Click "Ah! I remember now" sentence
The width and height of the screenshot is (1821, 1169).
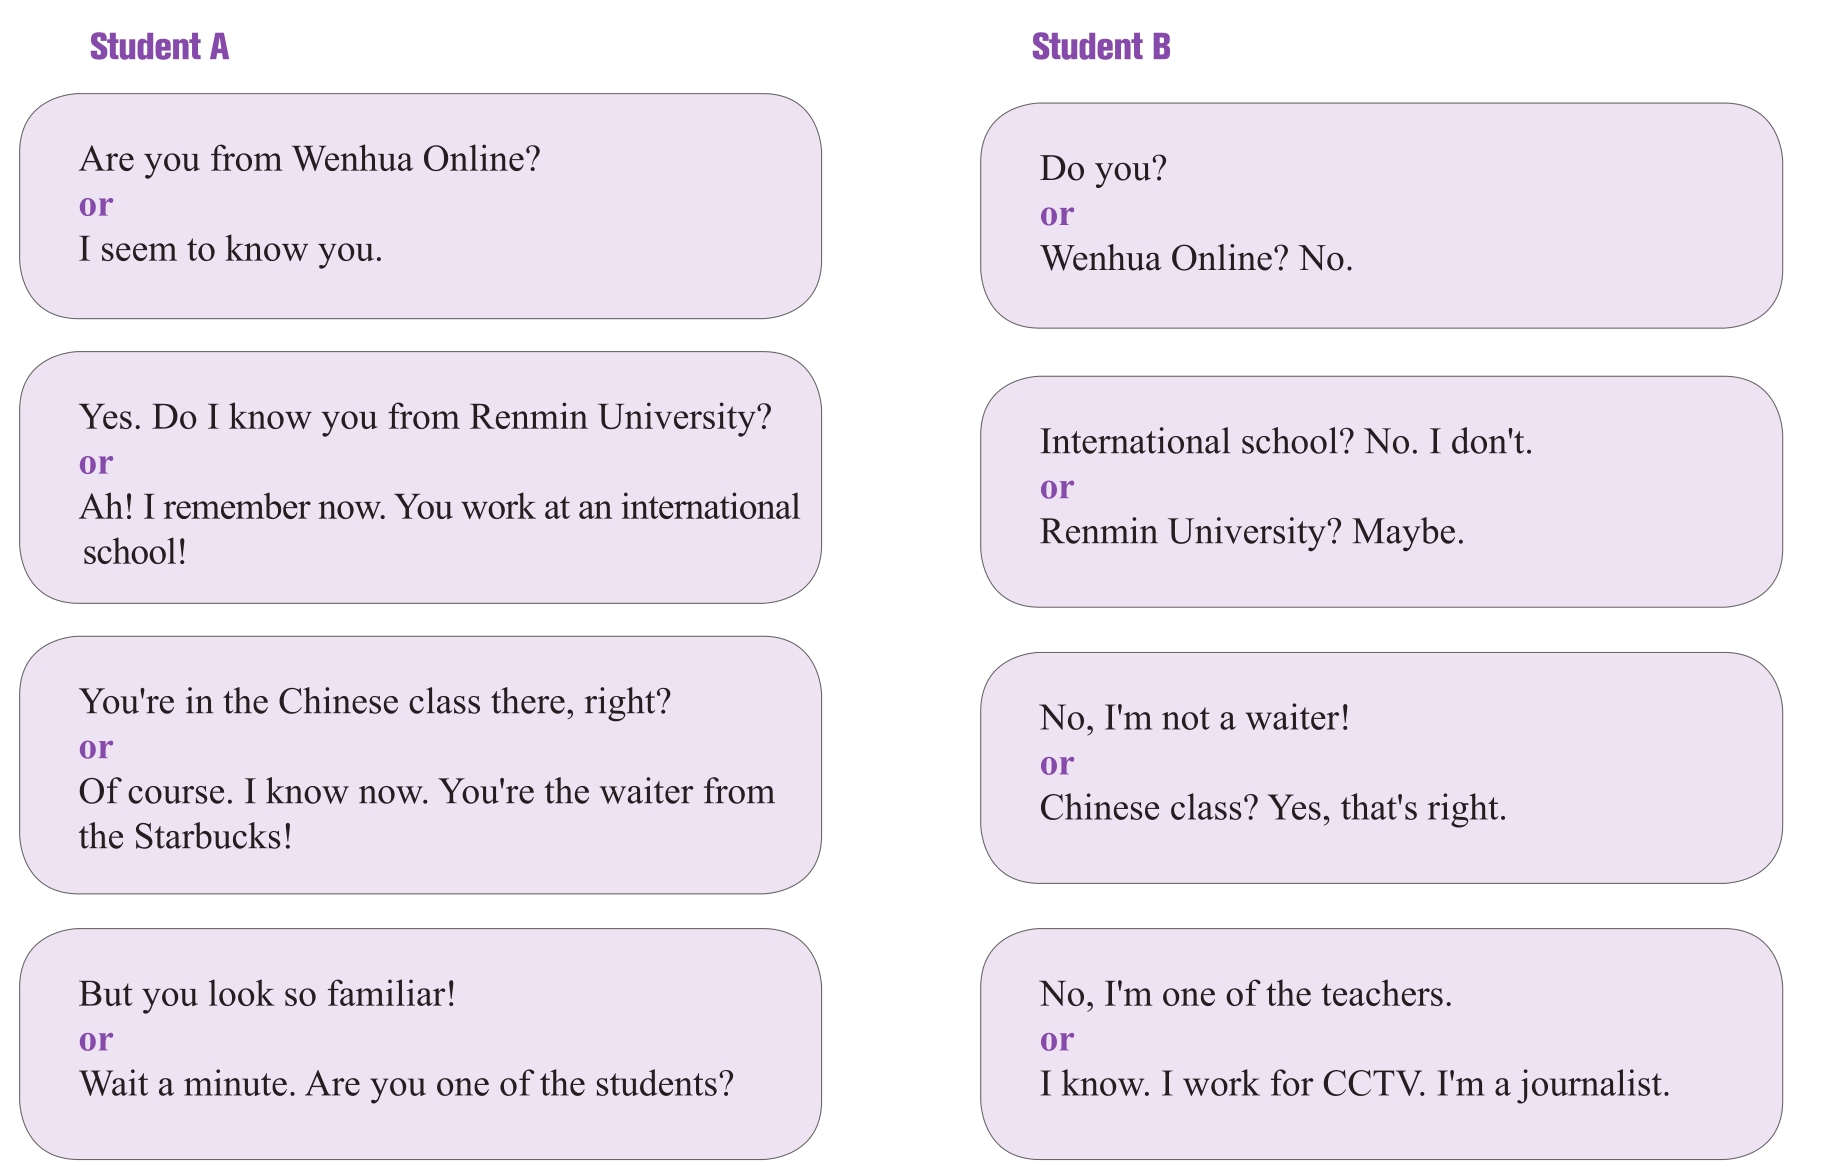coord(438,508)
